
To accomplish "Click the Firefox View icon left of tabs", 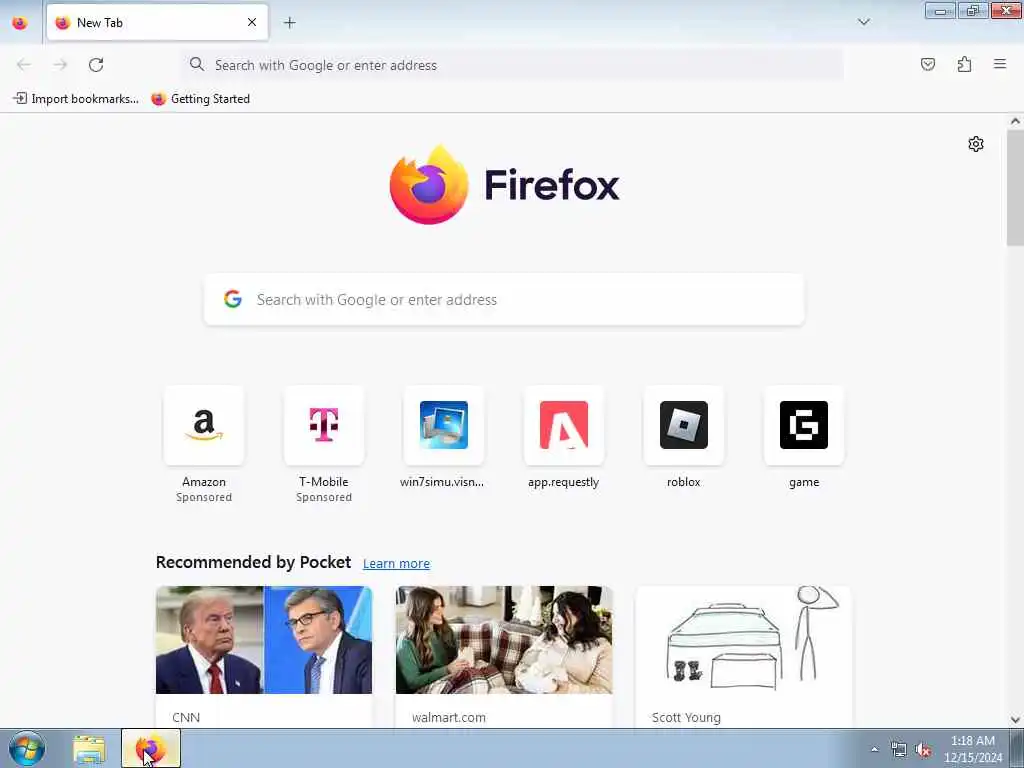I will click(20, 23).
